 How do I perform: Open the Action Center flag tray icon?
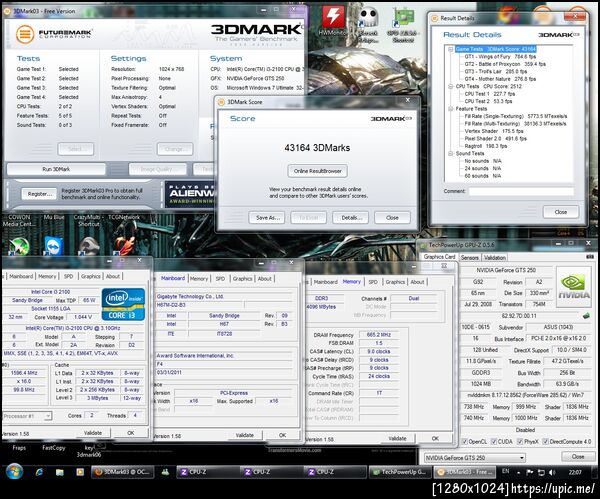(530, 473)
